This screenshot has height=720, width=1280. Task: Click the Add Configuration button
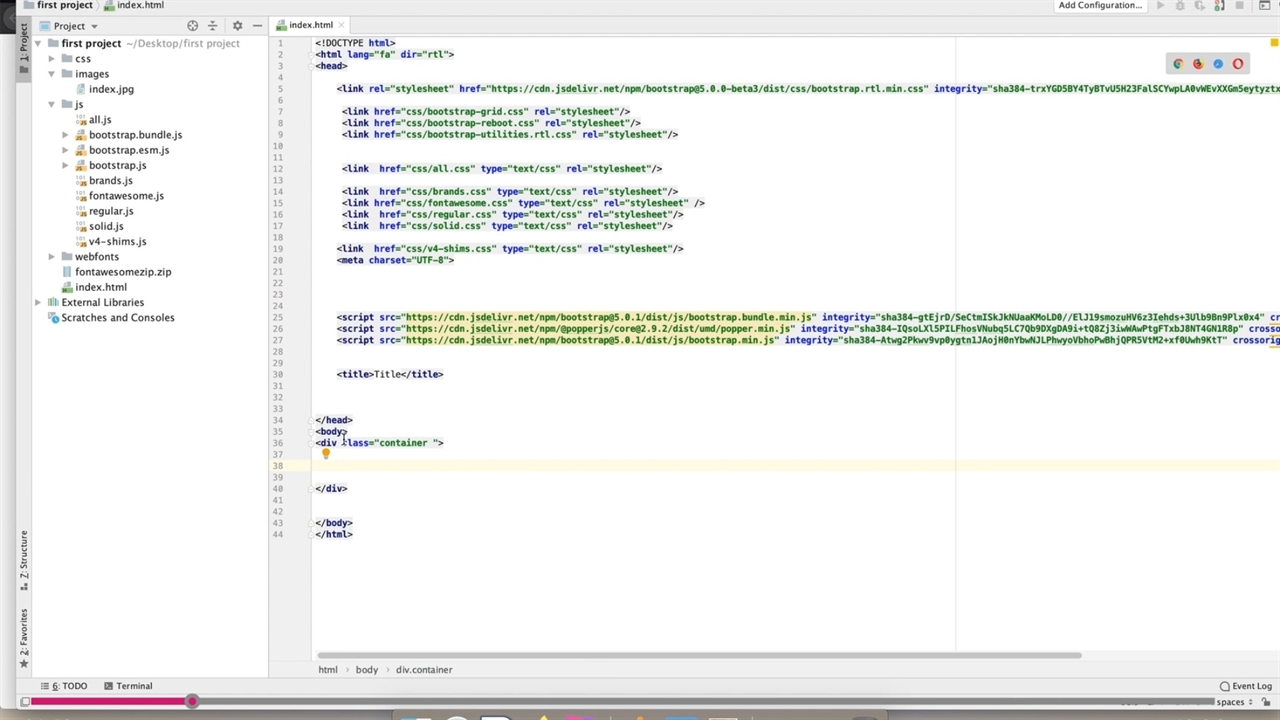(x=1099, y=6)
